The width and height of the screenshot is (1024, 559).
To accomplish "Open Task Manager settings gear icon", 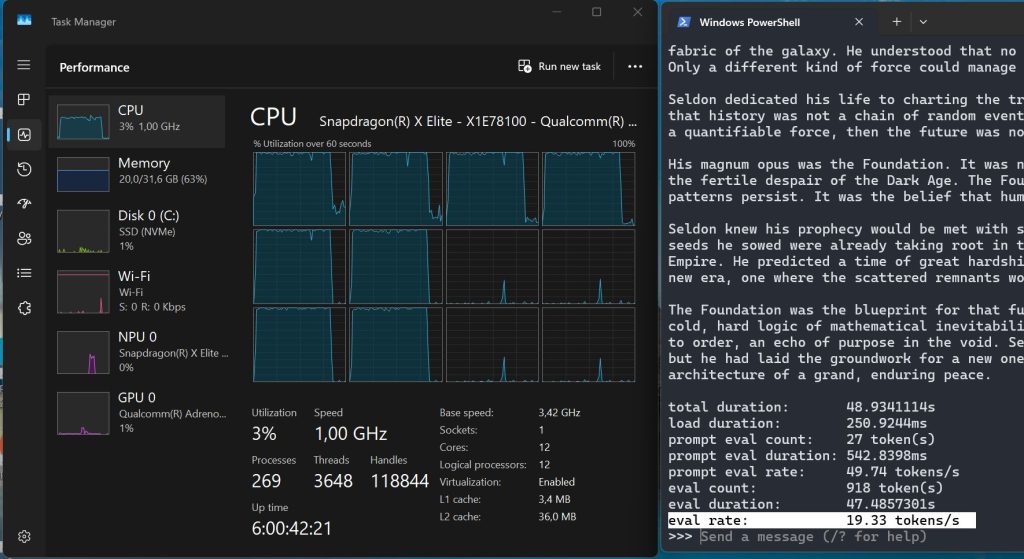I will (24, 537).
